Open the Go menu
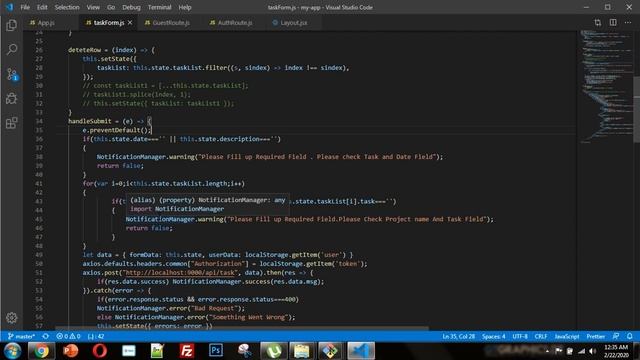This screenshot has height=360, width=640. [111, 7]
